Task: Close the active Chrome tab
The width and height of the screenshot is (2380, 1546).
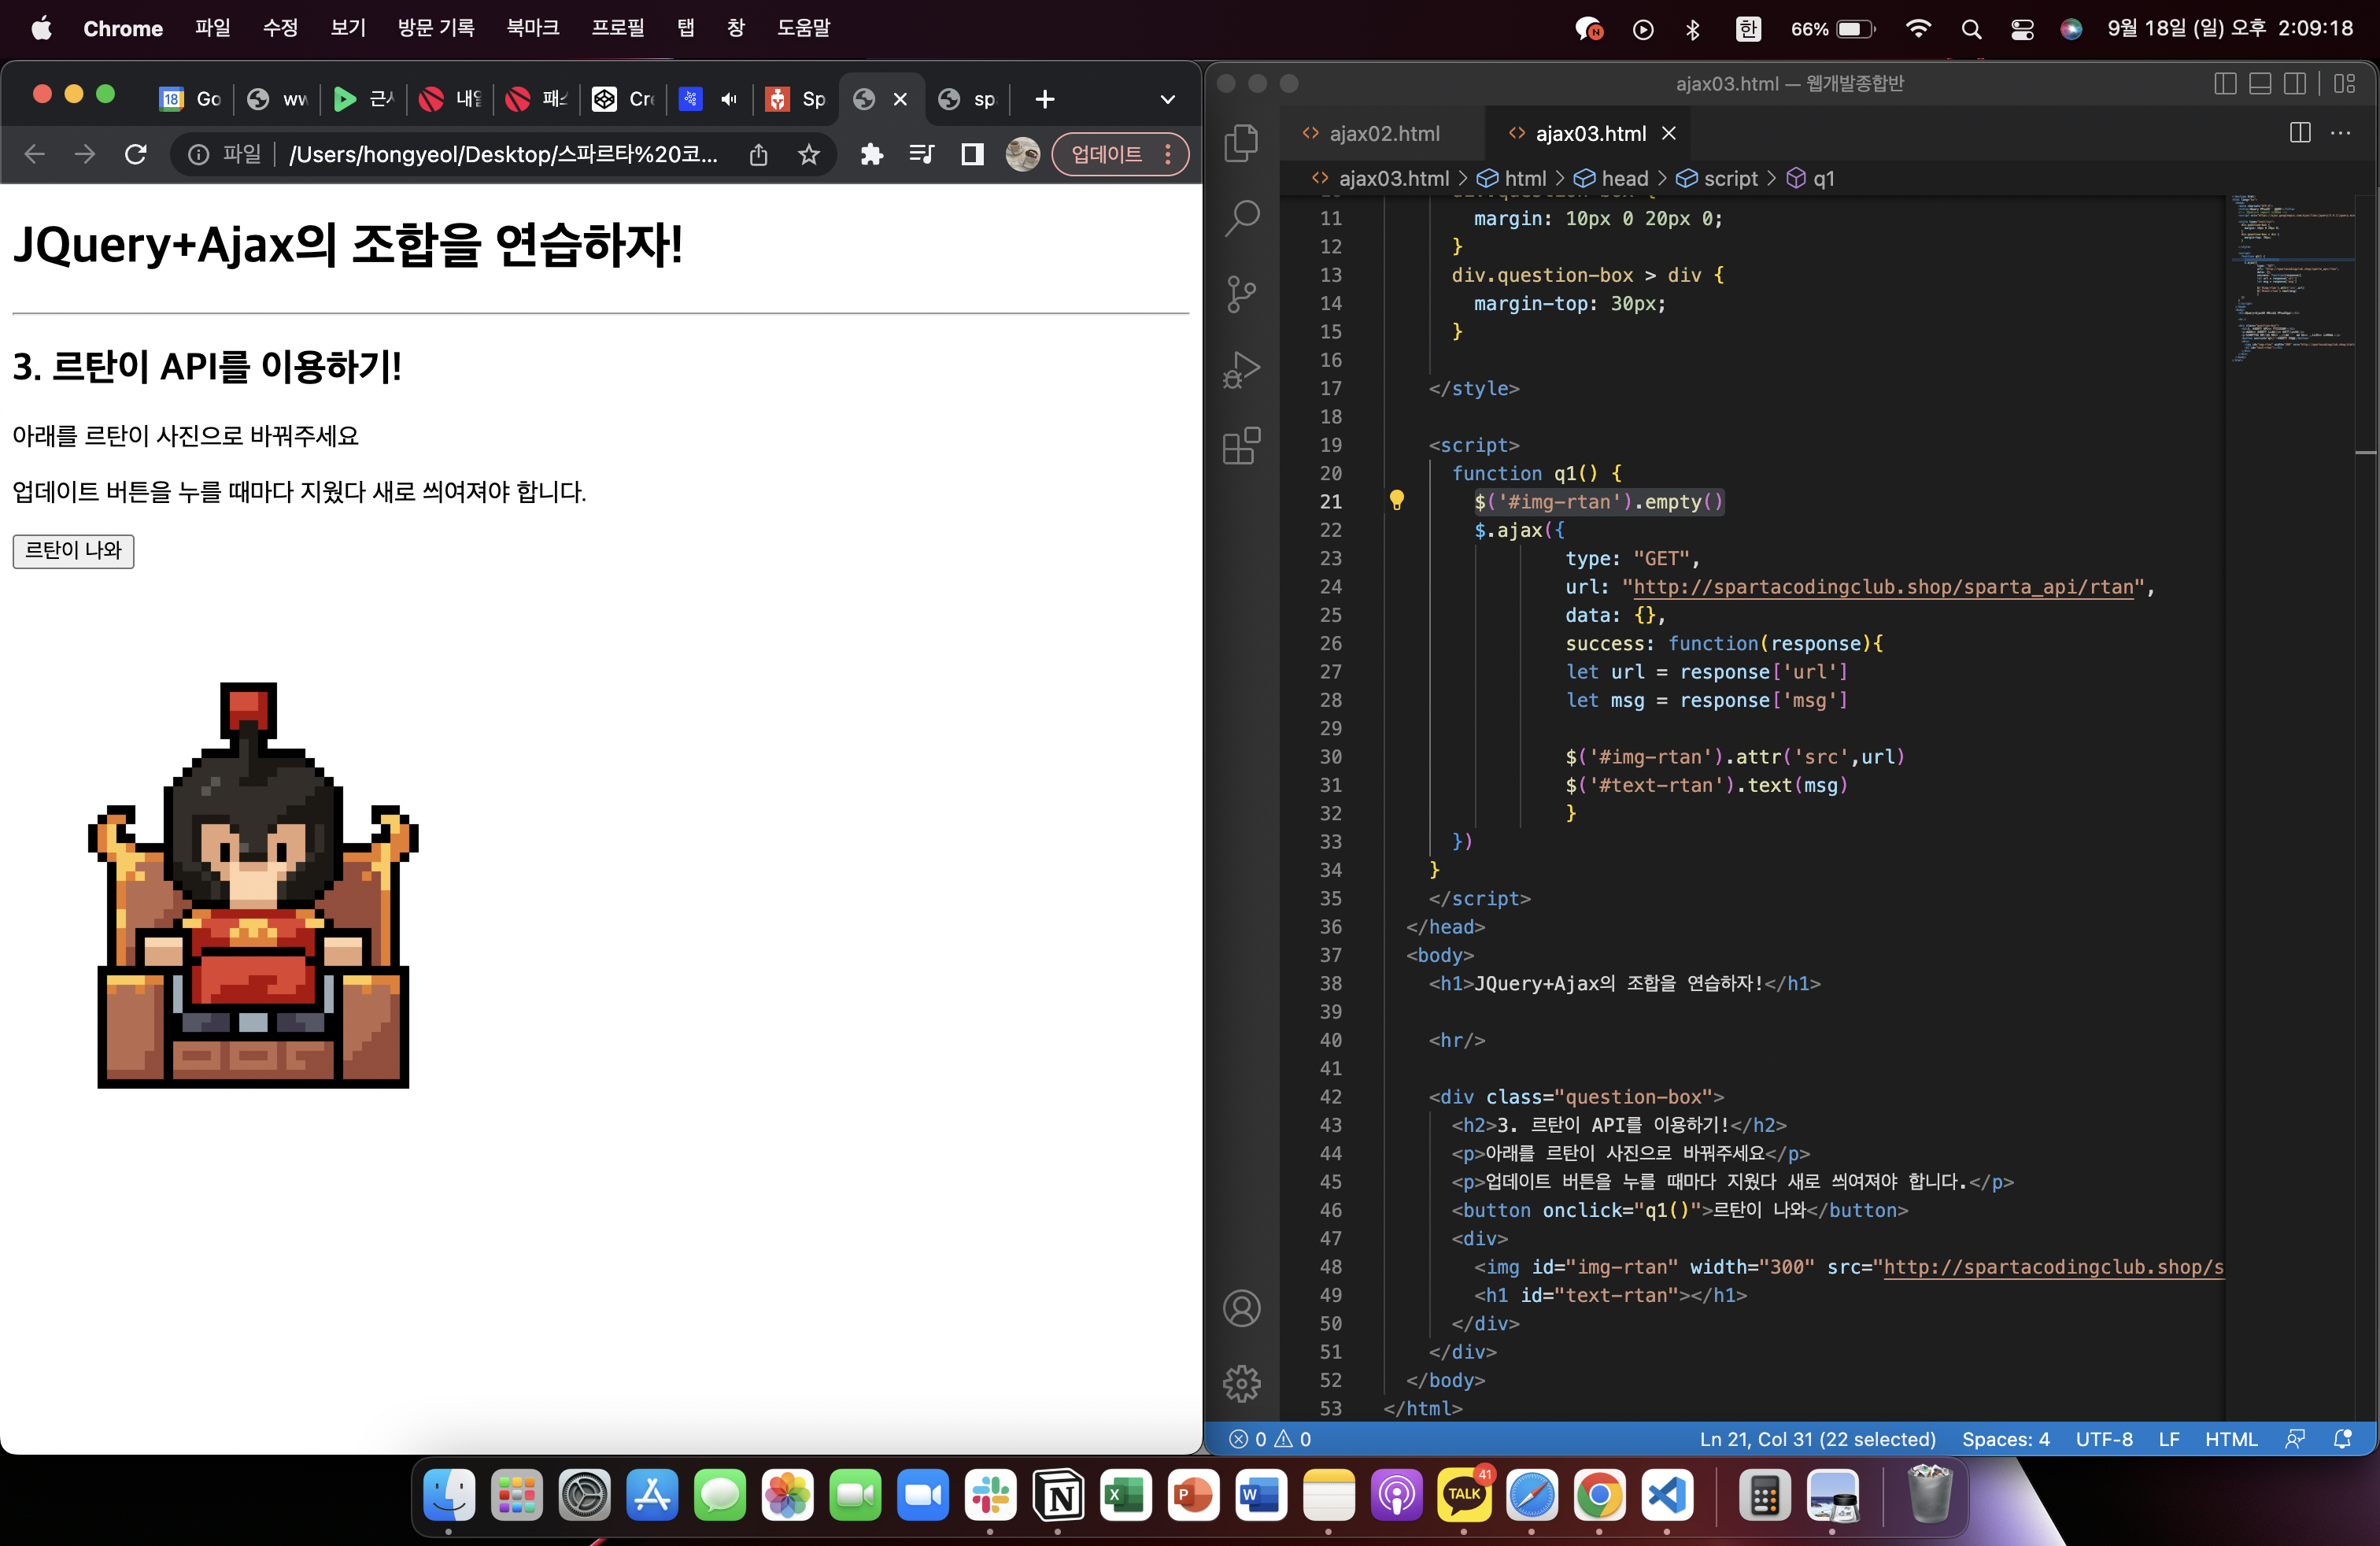Action: tap(900, 99)
